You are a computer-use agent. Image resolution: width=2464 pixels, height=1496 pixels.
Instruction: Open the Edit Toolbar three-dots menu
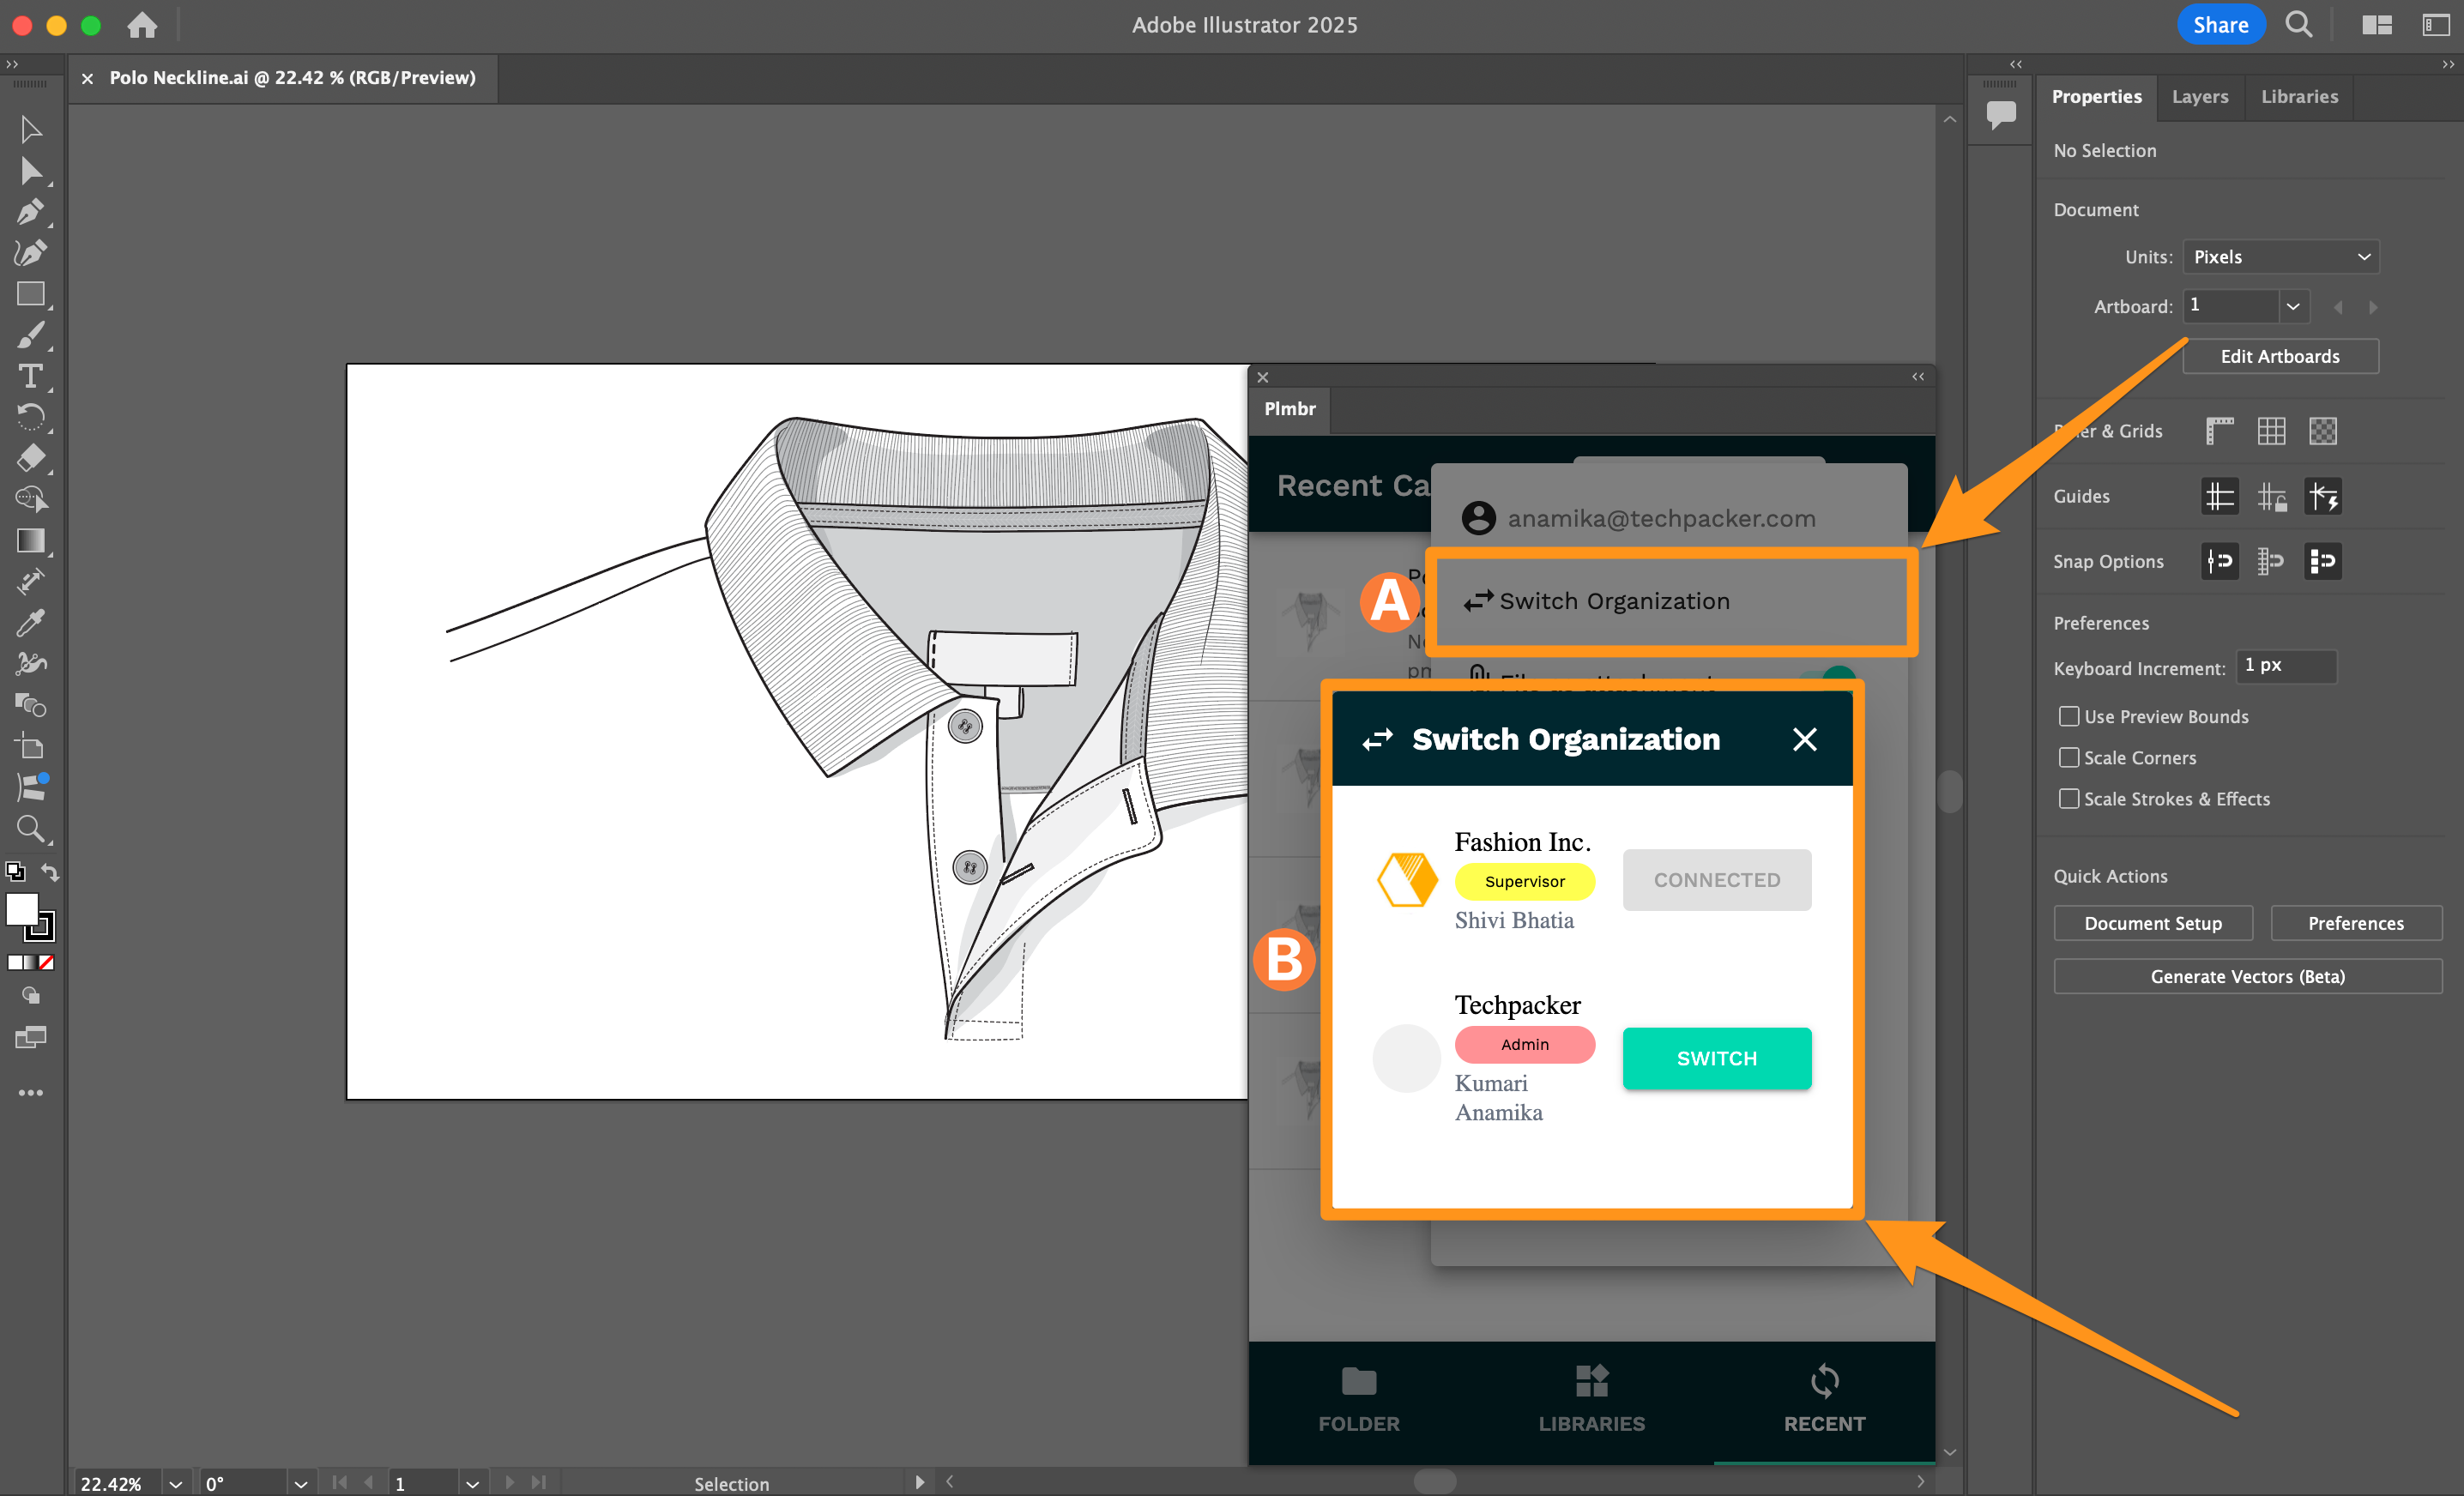pos(31,1093)
